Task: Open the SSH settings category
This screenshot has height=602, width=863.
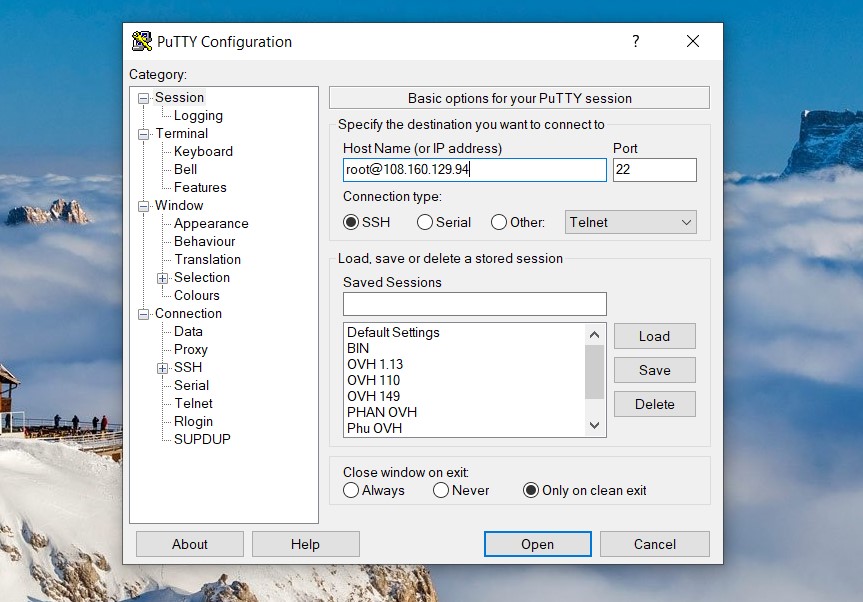Action: (188, 367)
